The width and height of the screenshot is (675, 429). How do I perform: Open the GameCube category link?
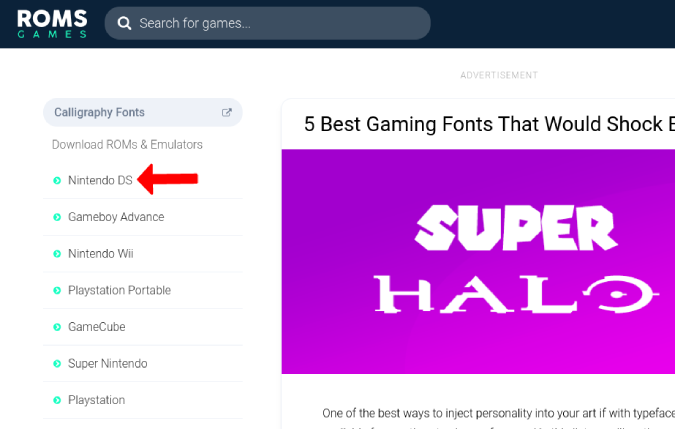coord(96,327)
